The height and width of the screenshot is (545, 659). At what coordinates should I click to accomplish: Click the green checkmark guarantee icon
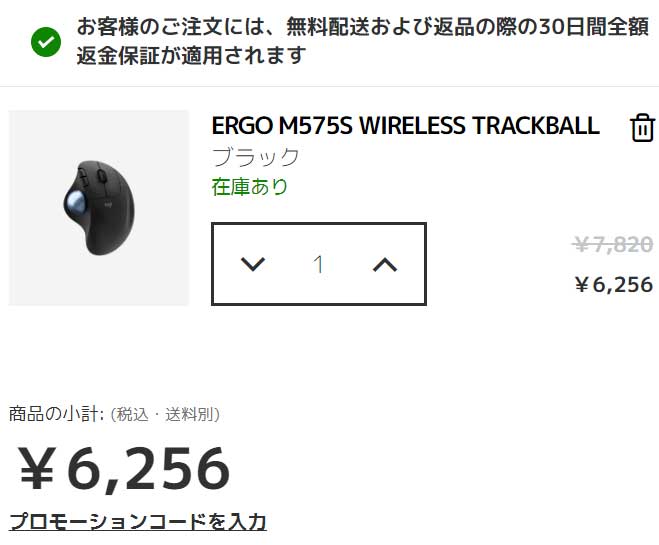[x=46, y=42]
